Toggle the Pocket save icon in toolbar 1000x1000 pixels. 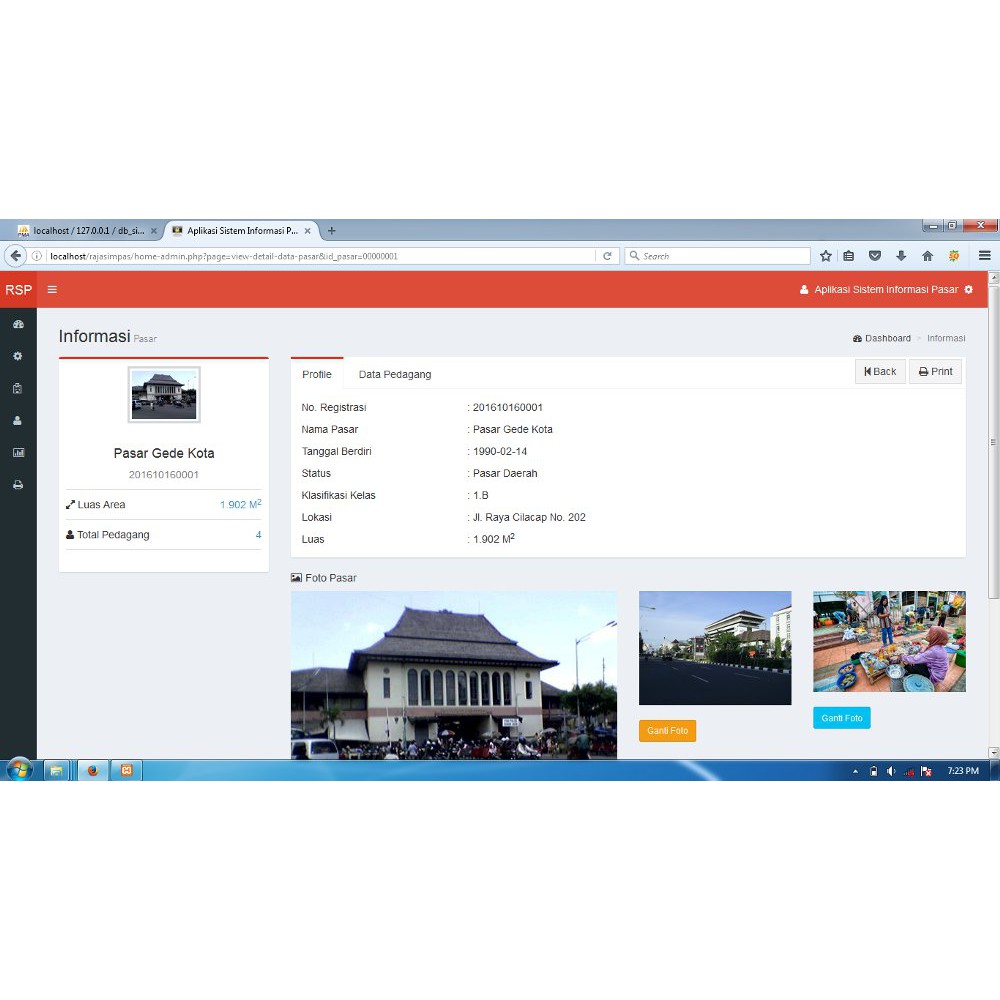click(x=874, y=255)
